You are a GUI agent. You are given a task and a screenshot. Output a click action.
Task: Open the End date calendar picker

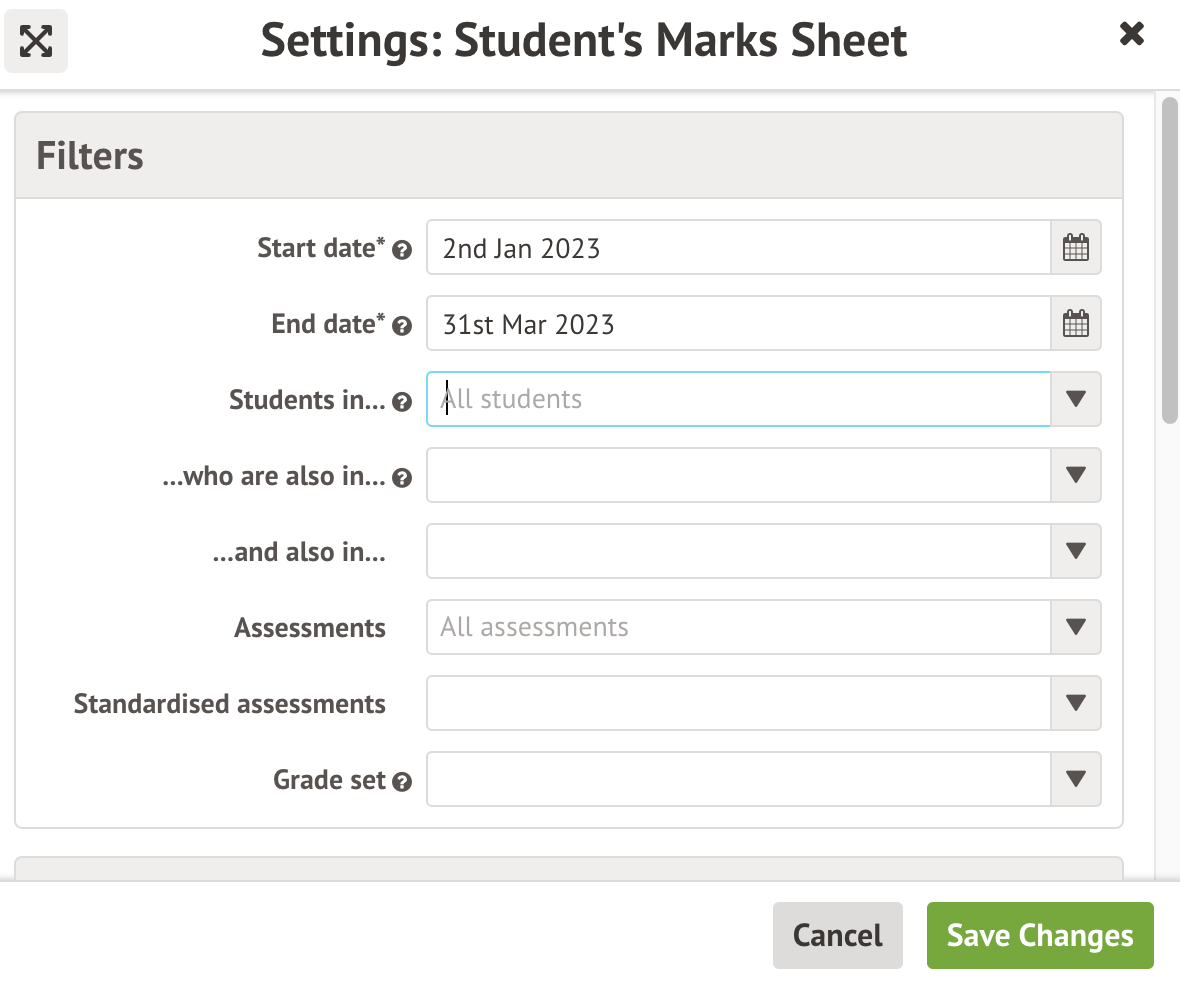1076,324
